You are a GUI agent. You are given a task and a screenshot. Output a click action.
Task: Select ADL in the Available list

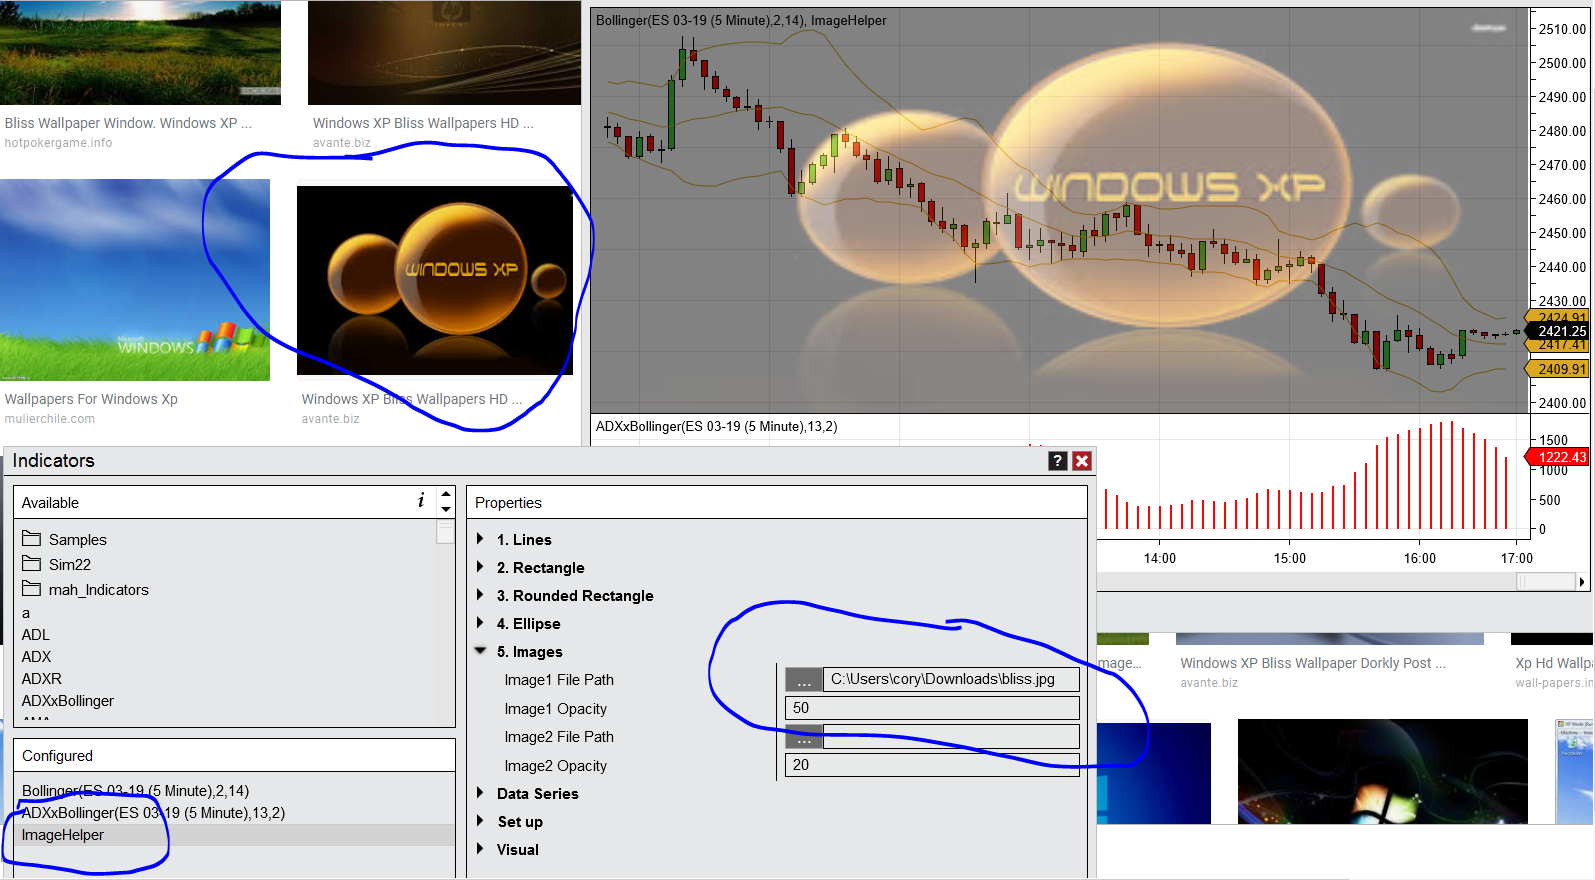coord(36,635)
